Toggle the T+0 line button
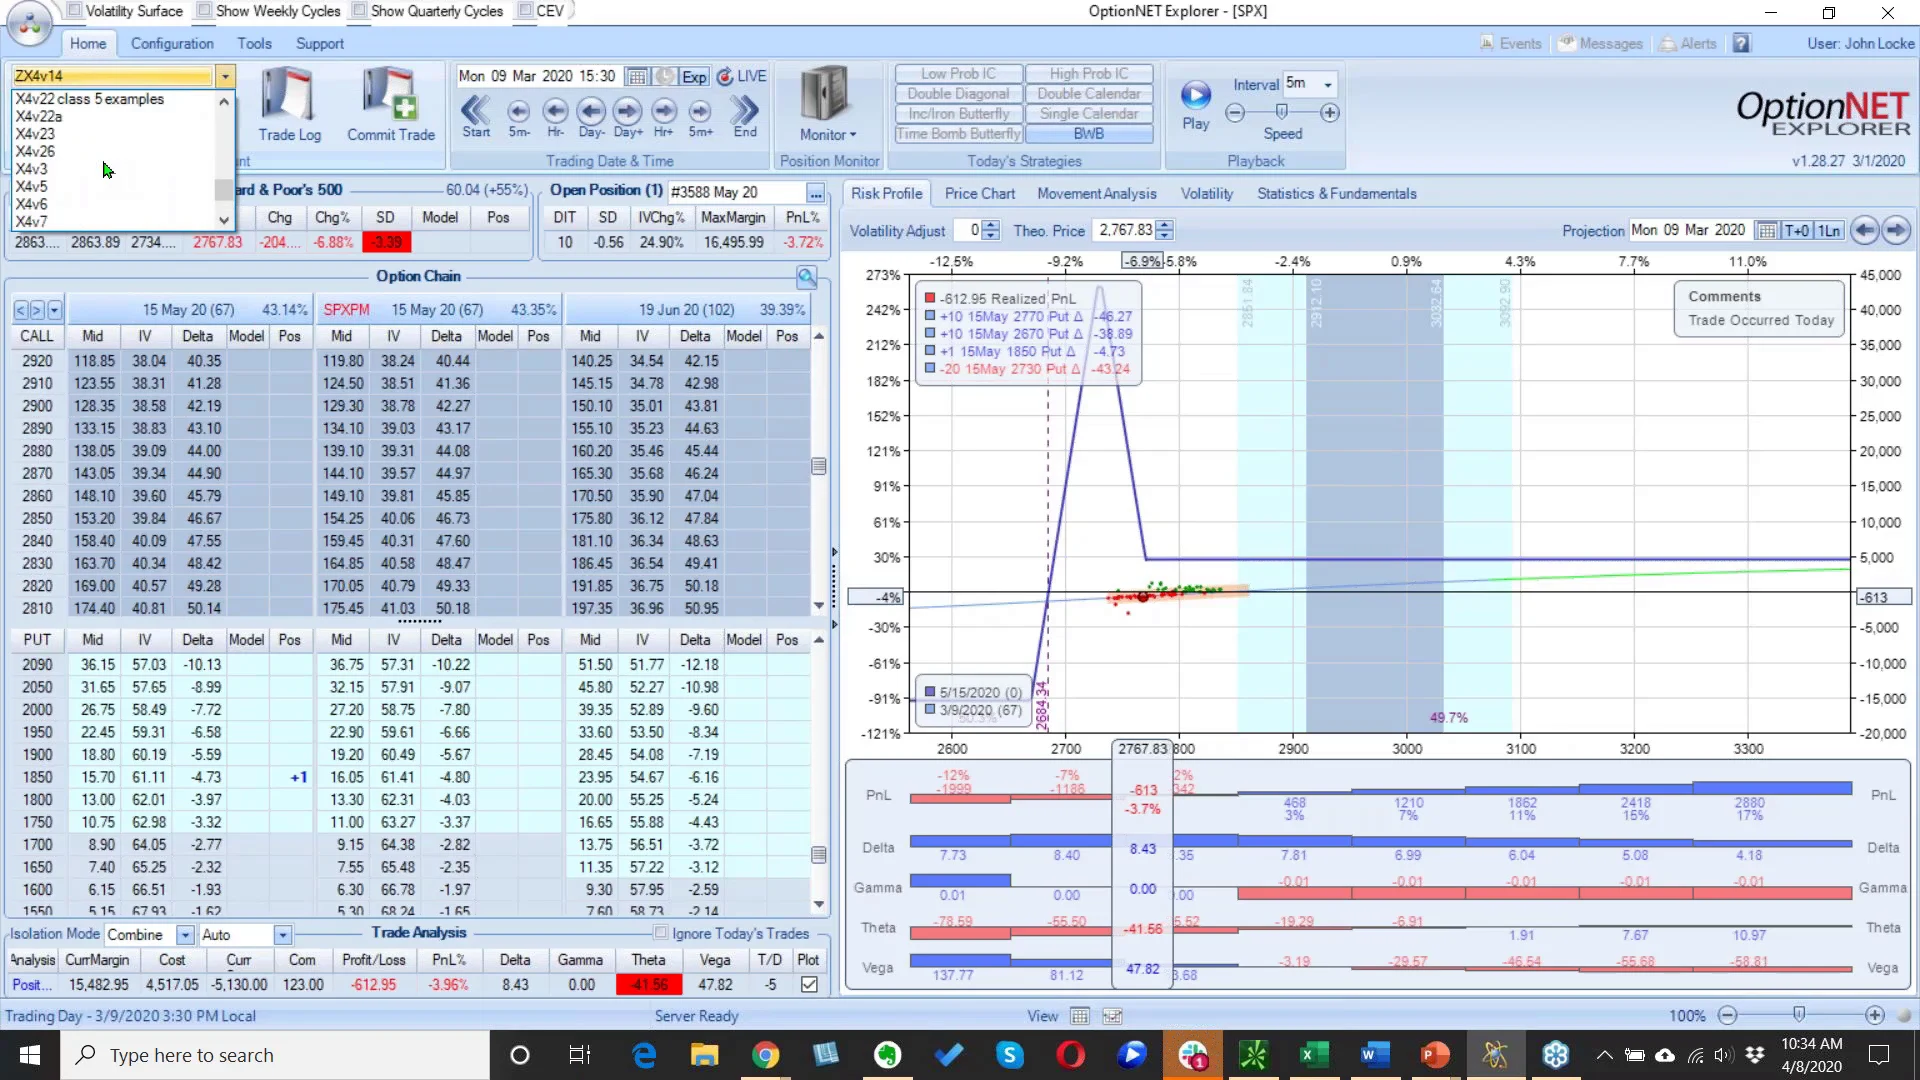This screenshot has width=1920, height=1080. click(1797, 231)
